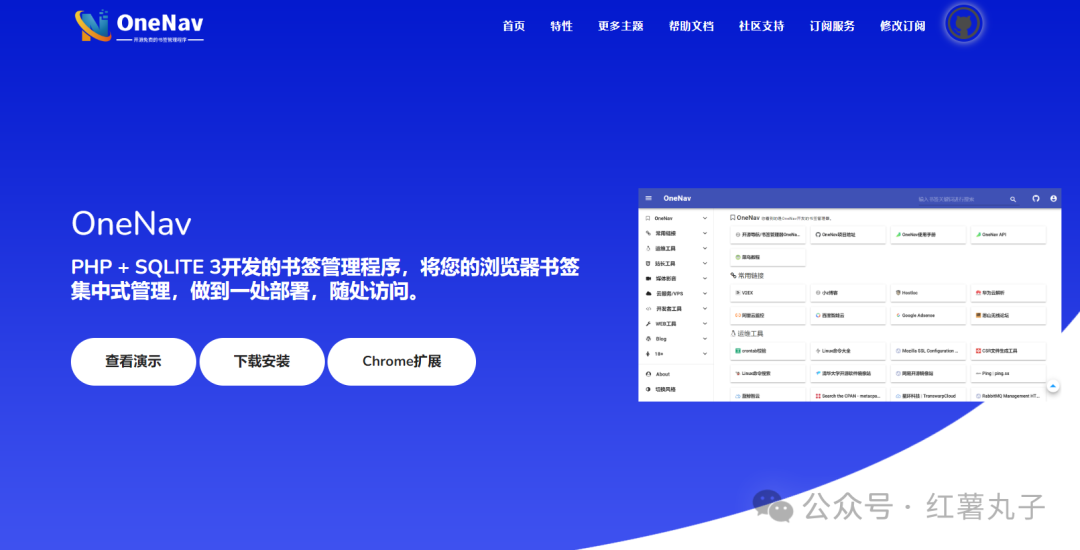Expand the 开发者工具 category chevron
This screenshot has height=550, width=1080.
705,309
